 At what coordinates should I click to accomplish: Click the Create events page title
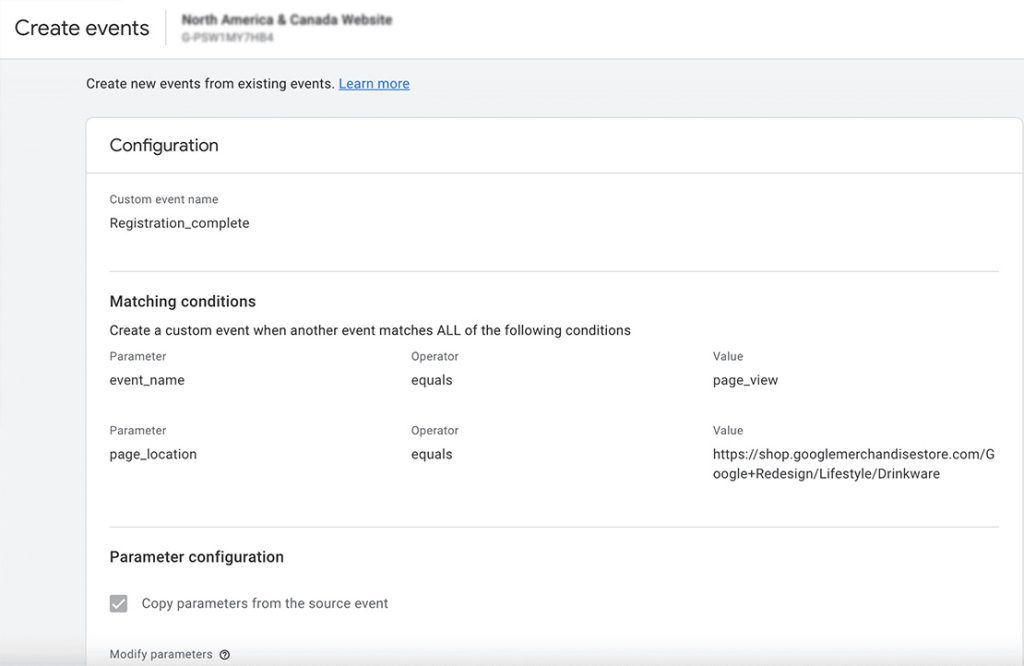pyautogui.click(x=82, y=28)
